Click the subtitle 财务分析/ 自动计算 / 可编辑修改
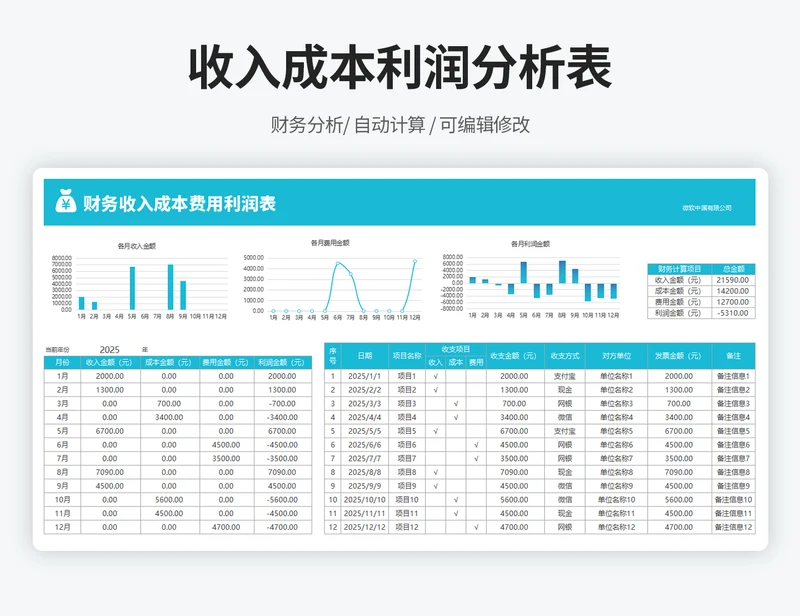 [x=400, y=125]
